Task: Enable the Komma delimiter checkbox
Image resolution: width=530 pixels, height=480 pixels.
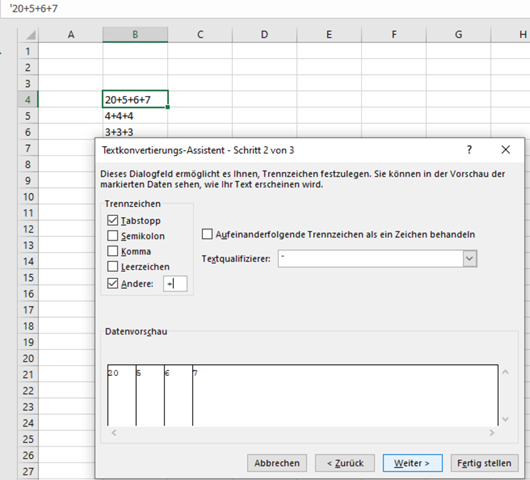Action: pyautogui.click(x=113, y=251)
